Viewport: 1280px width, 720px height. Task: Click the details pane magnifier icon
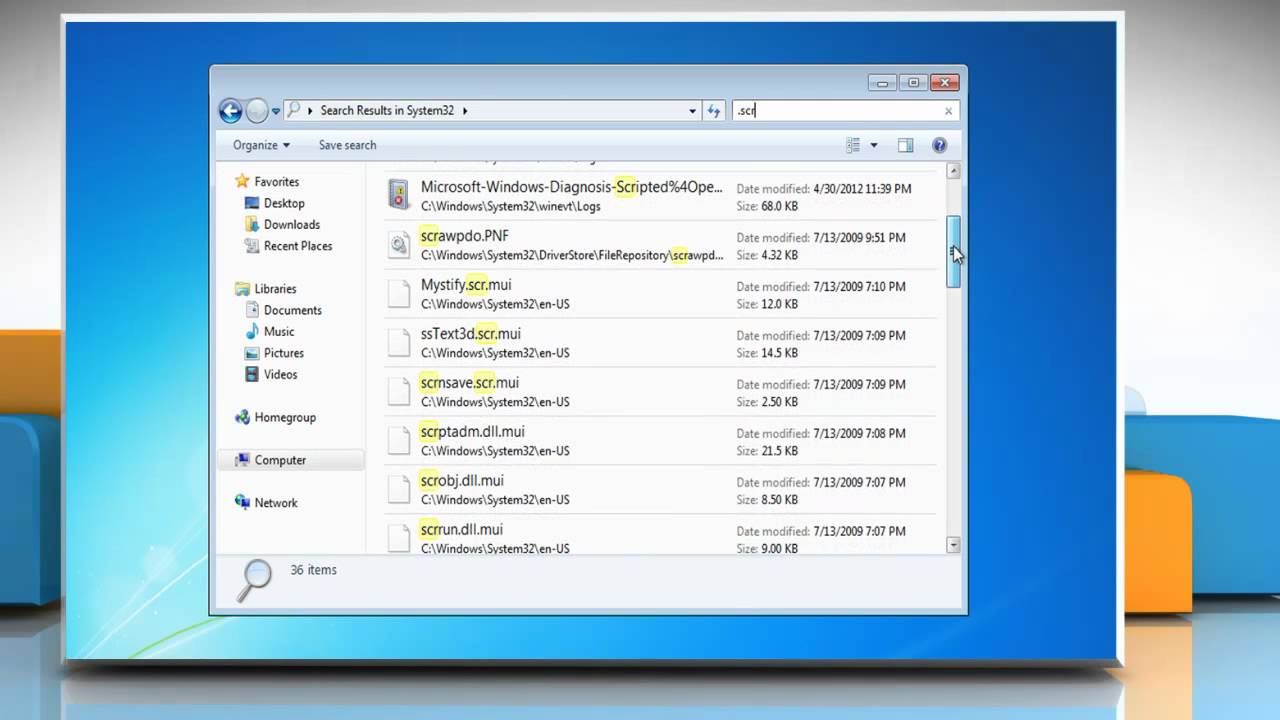pyautogui.click(x=255, y=579)
